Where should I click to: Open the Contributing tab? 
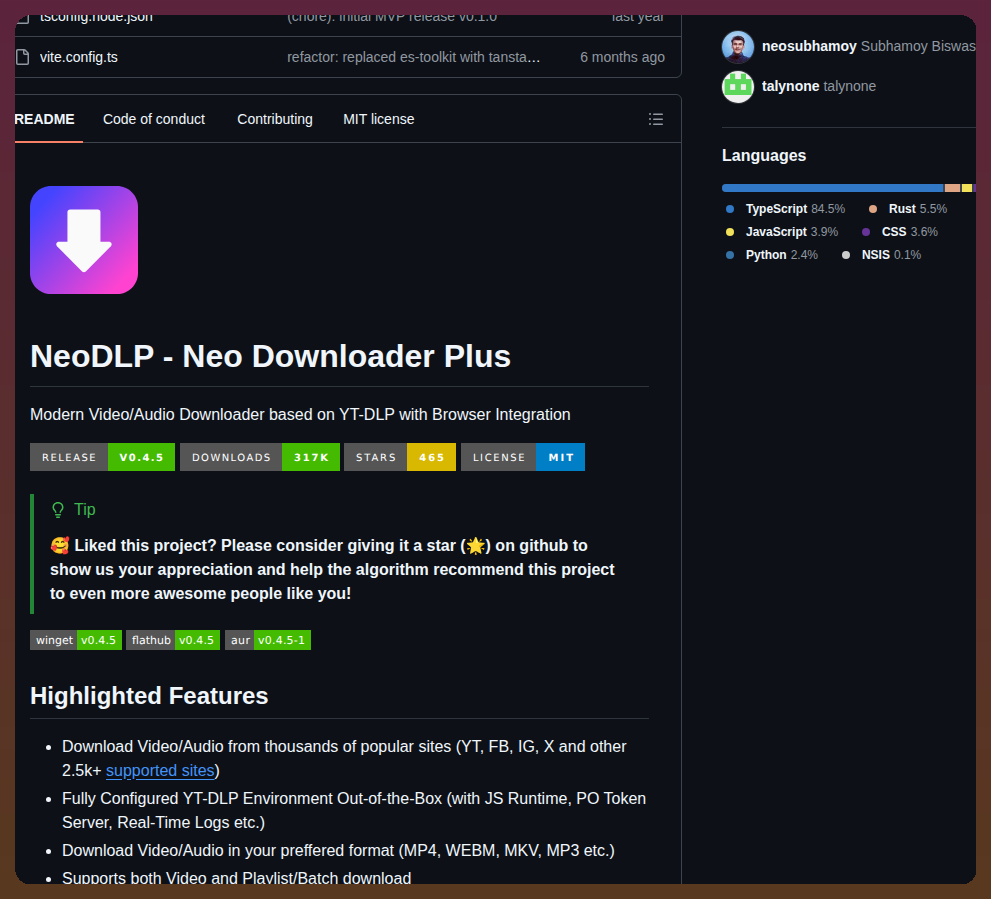pyautogui.click(x=274, y=119)
